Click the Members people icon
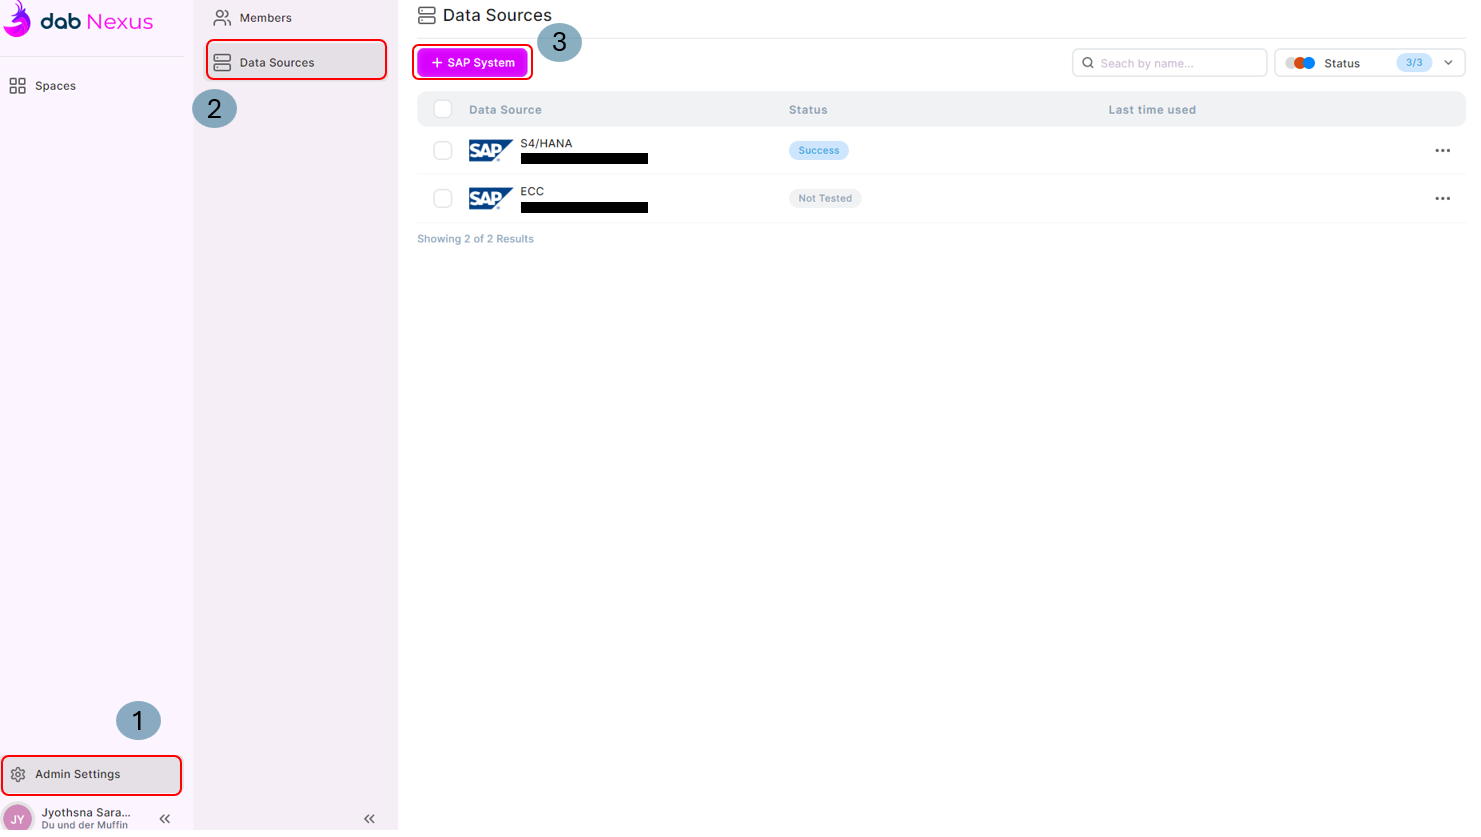Image resolution: width=1481 pixels, height=837 pixels. (x=221, y=16)
